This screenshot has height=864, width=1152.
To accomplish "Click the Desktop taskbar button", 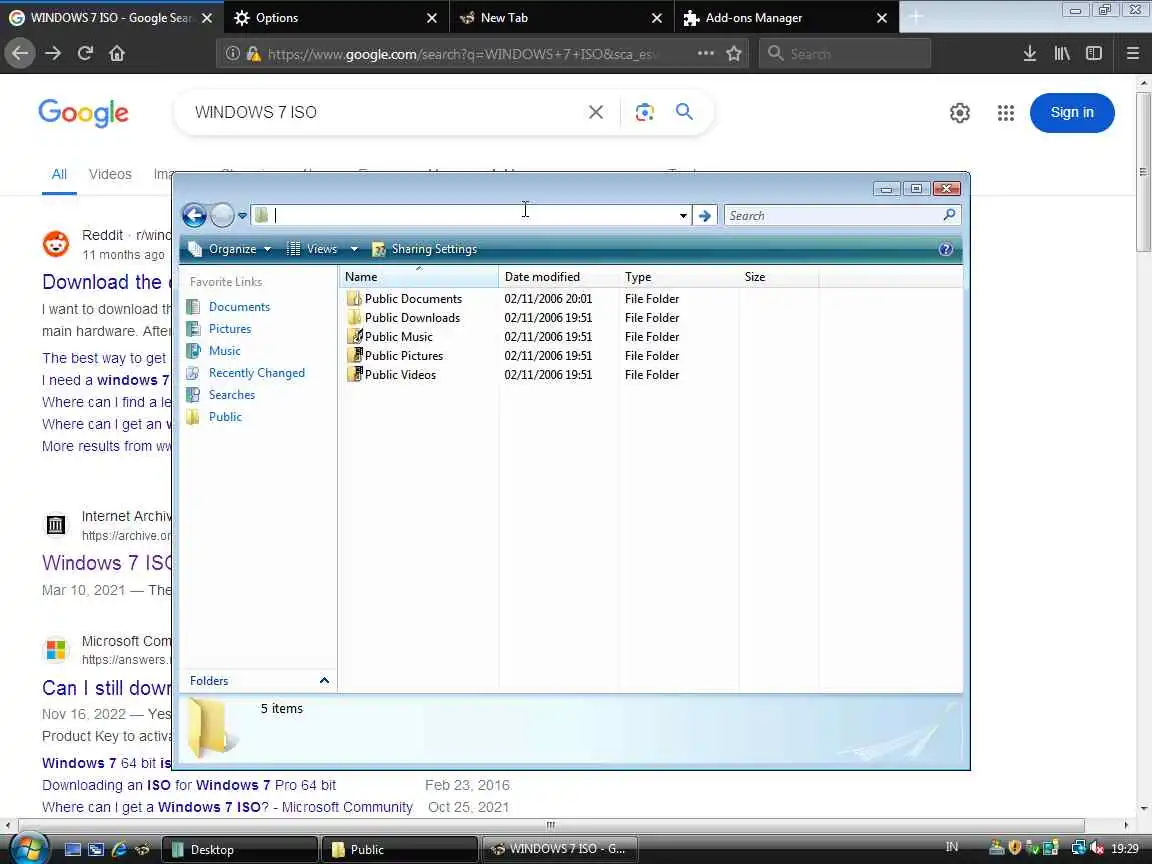I will [x=240, y=849].
